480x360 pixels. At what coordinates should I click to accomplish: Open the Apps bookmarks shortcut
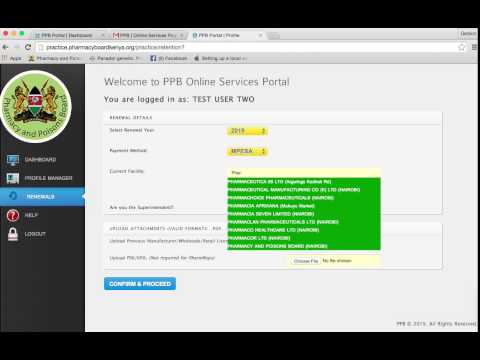coord(12,58)
